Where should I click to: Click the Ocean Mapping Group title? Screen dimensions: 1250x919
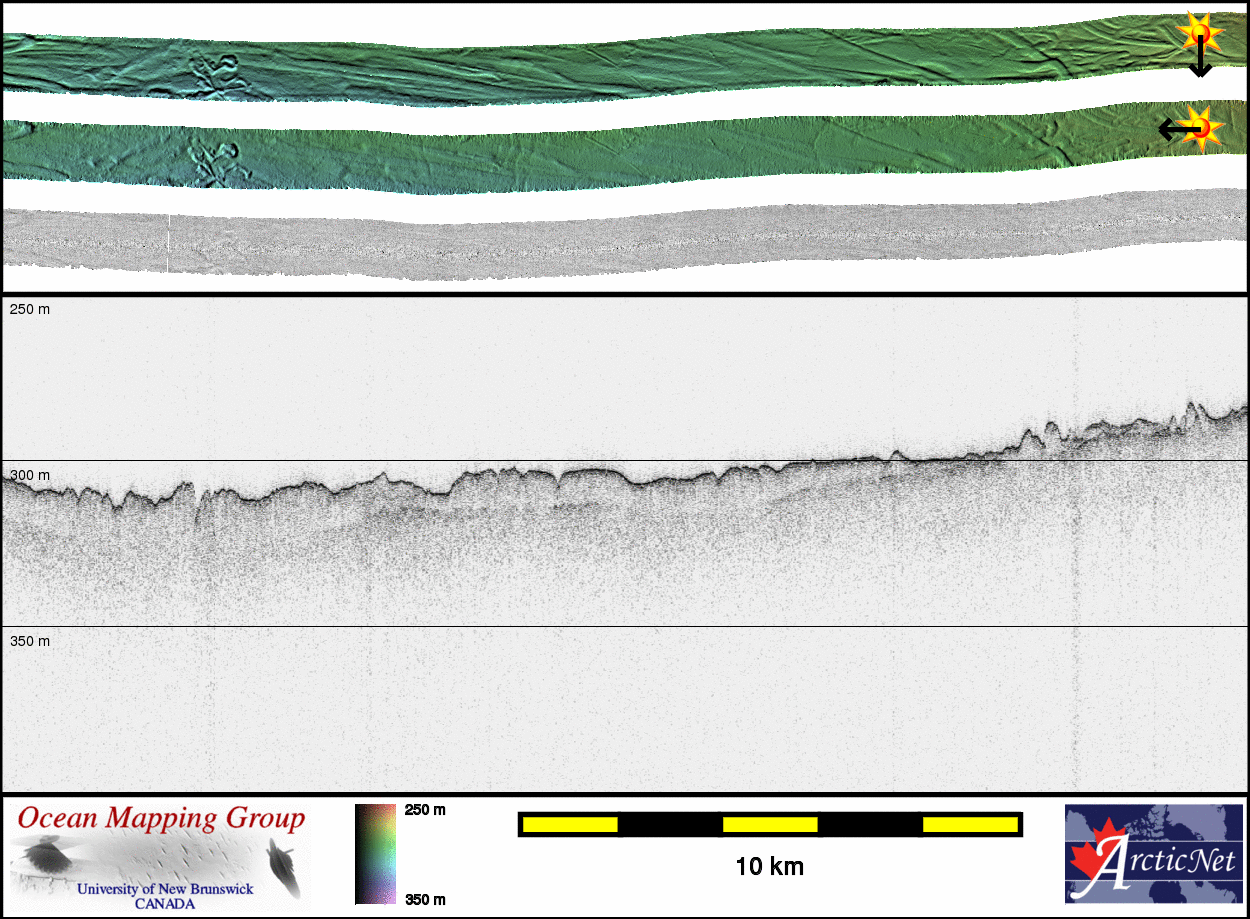click(161, 819)
